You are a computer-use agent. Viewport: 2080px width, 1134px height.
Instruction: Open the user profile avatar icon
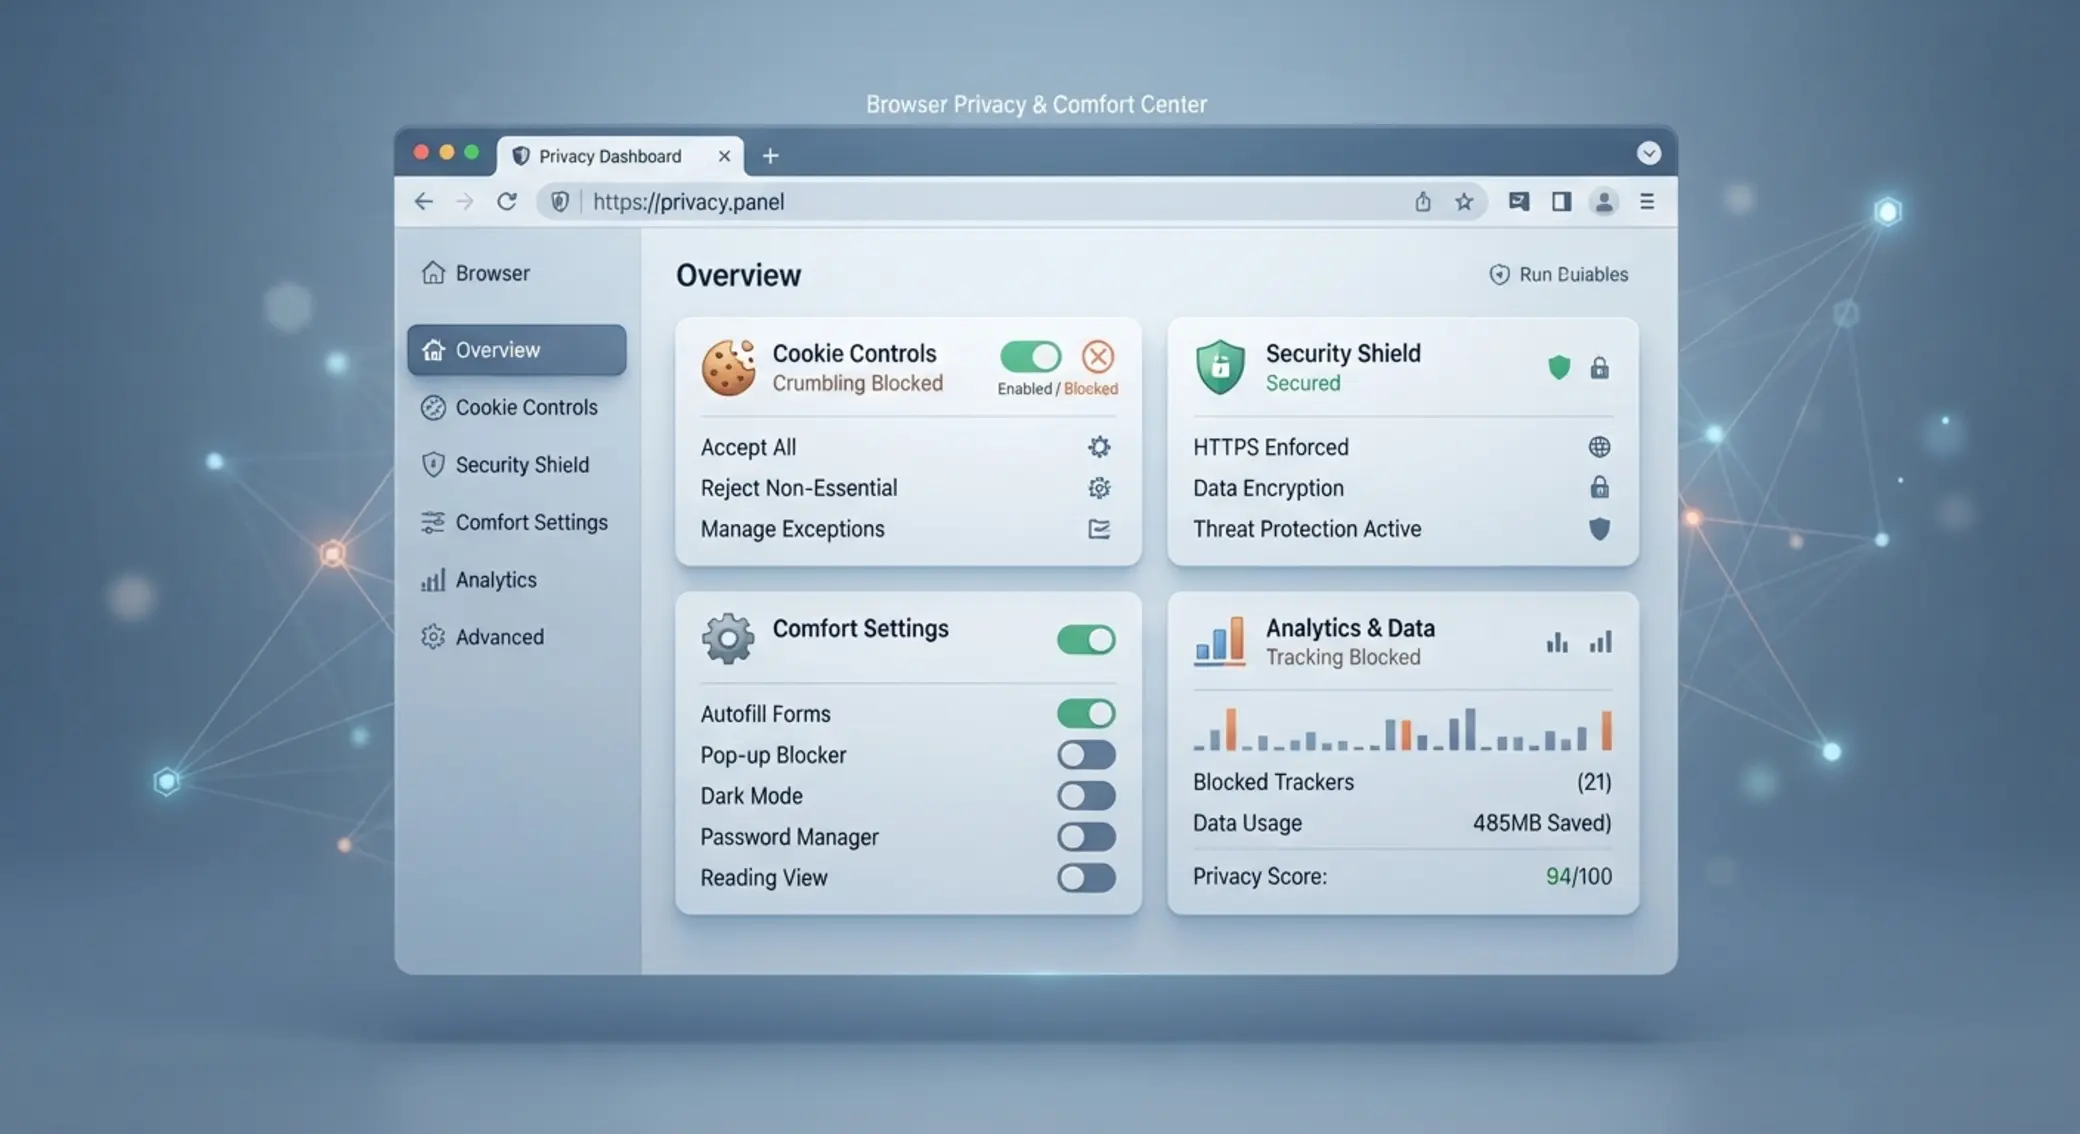1604,202
